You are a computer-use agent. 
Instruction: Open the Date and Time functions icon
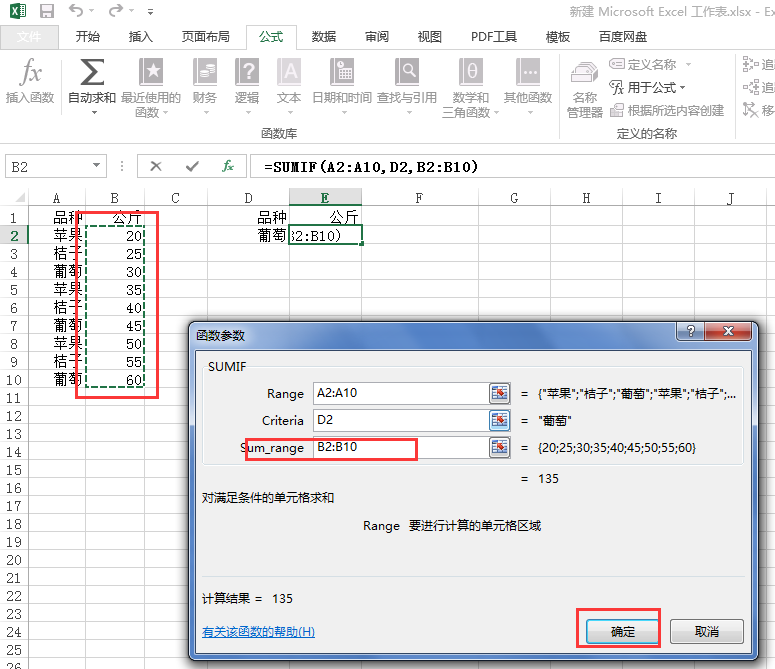pos(342,72)
